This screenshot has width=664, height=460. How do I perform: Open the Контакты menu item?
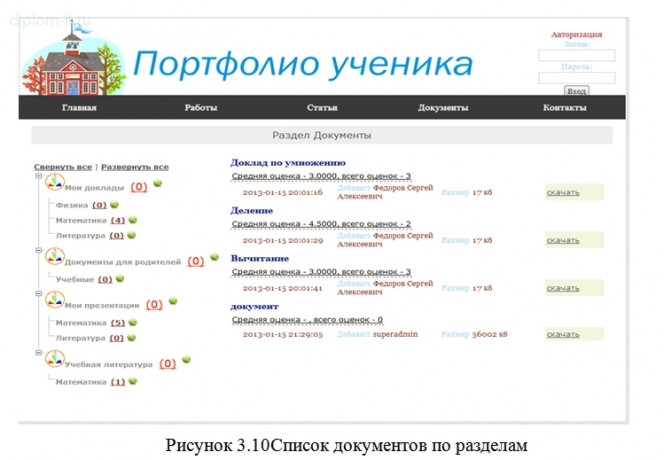coord(564,108)
